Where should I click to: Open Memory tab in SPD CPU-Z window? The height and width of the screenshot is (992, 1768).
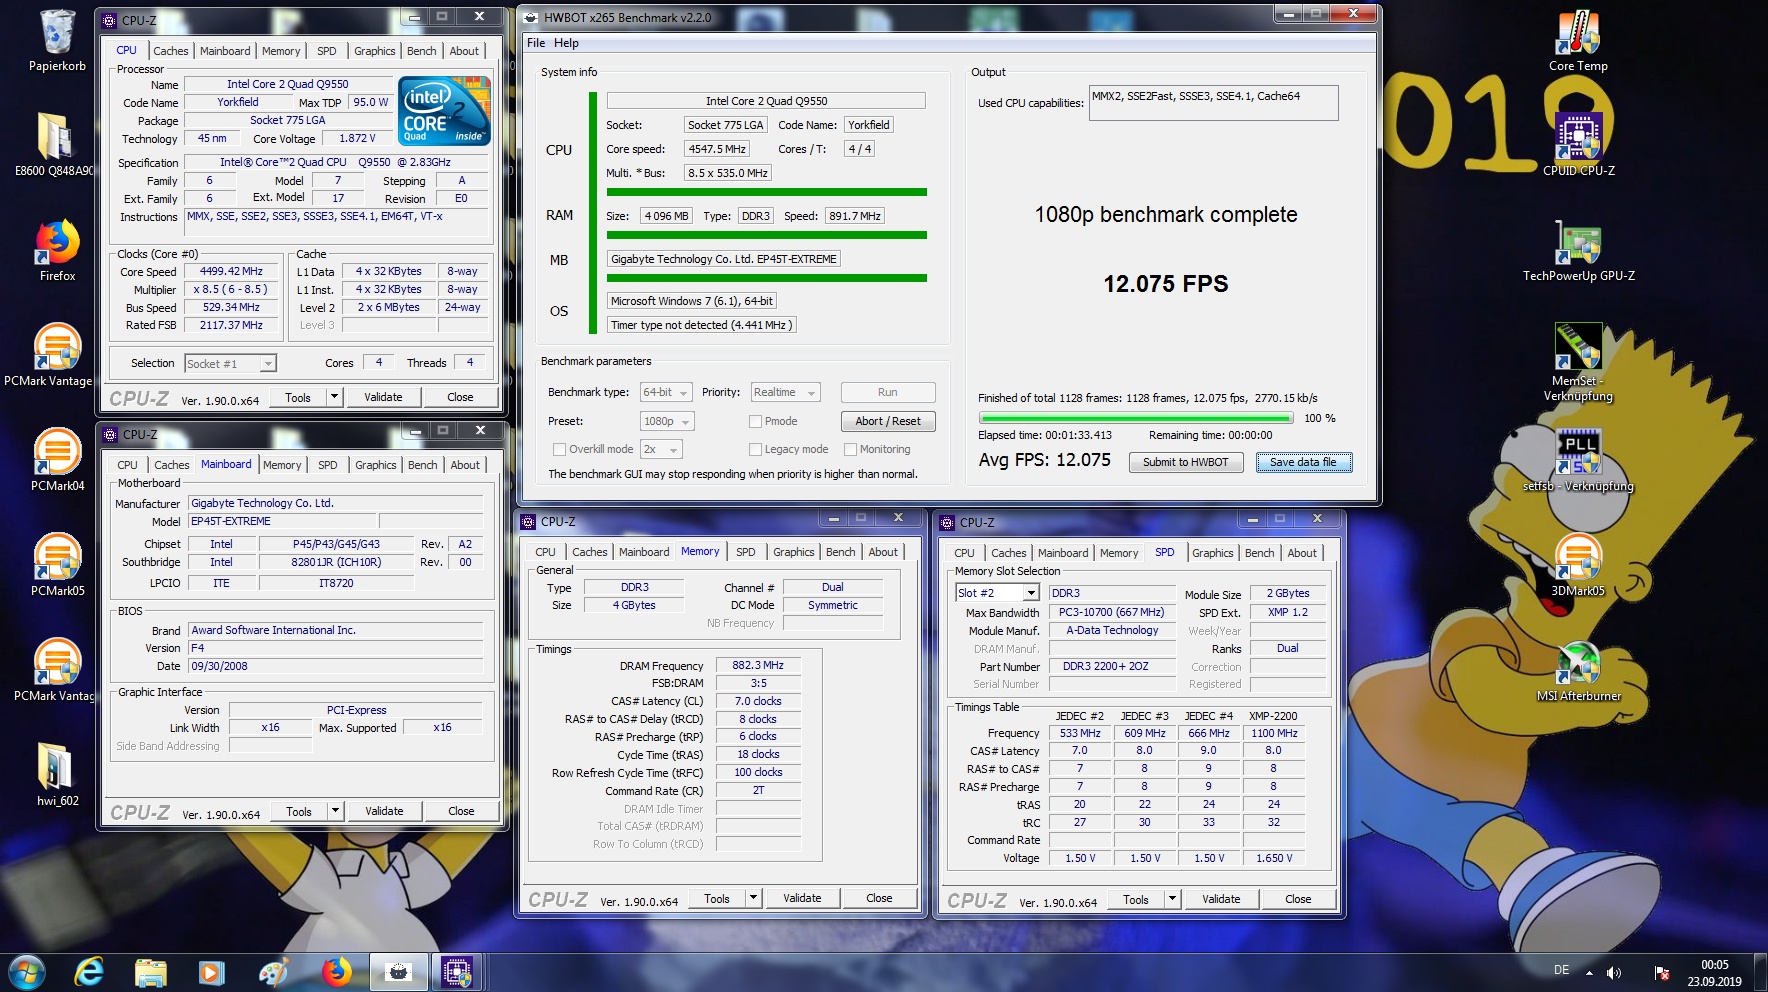coord(1119,553)
